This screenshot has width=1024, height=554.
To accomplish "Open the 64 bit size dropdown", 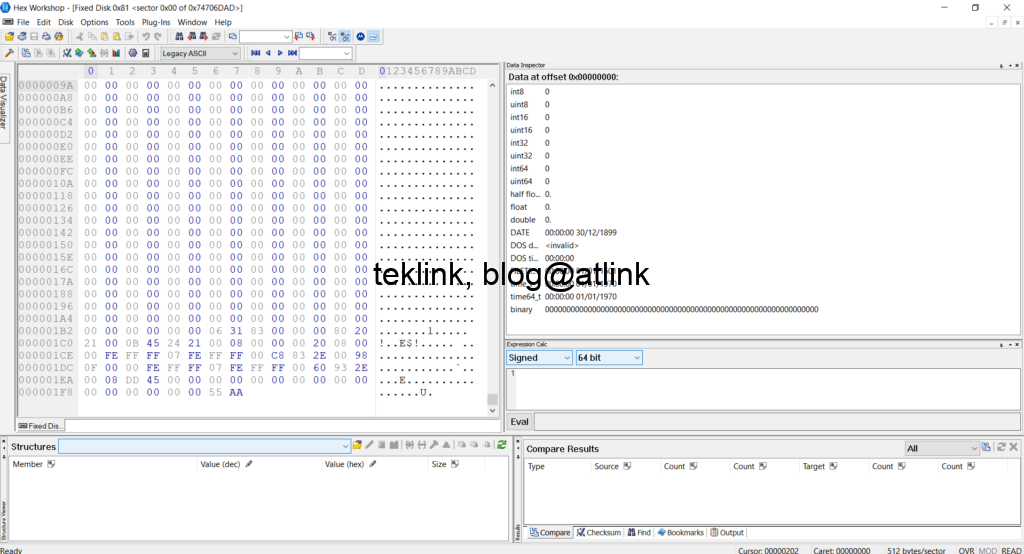I will pos(609,358).
